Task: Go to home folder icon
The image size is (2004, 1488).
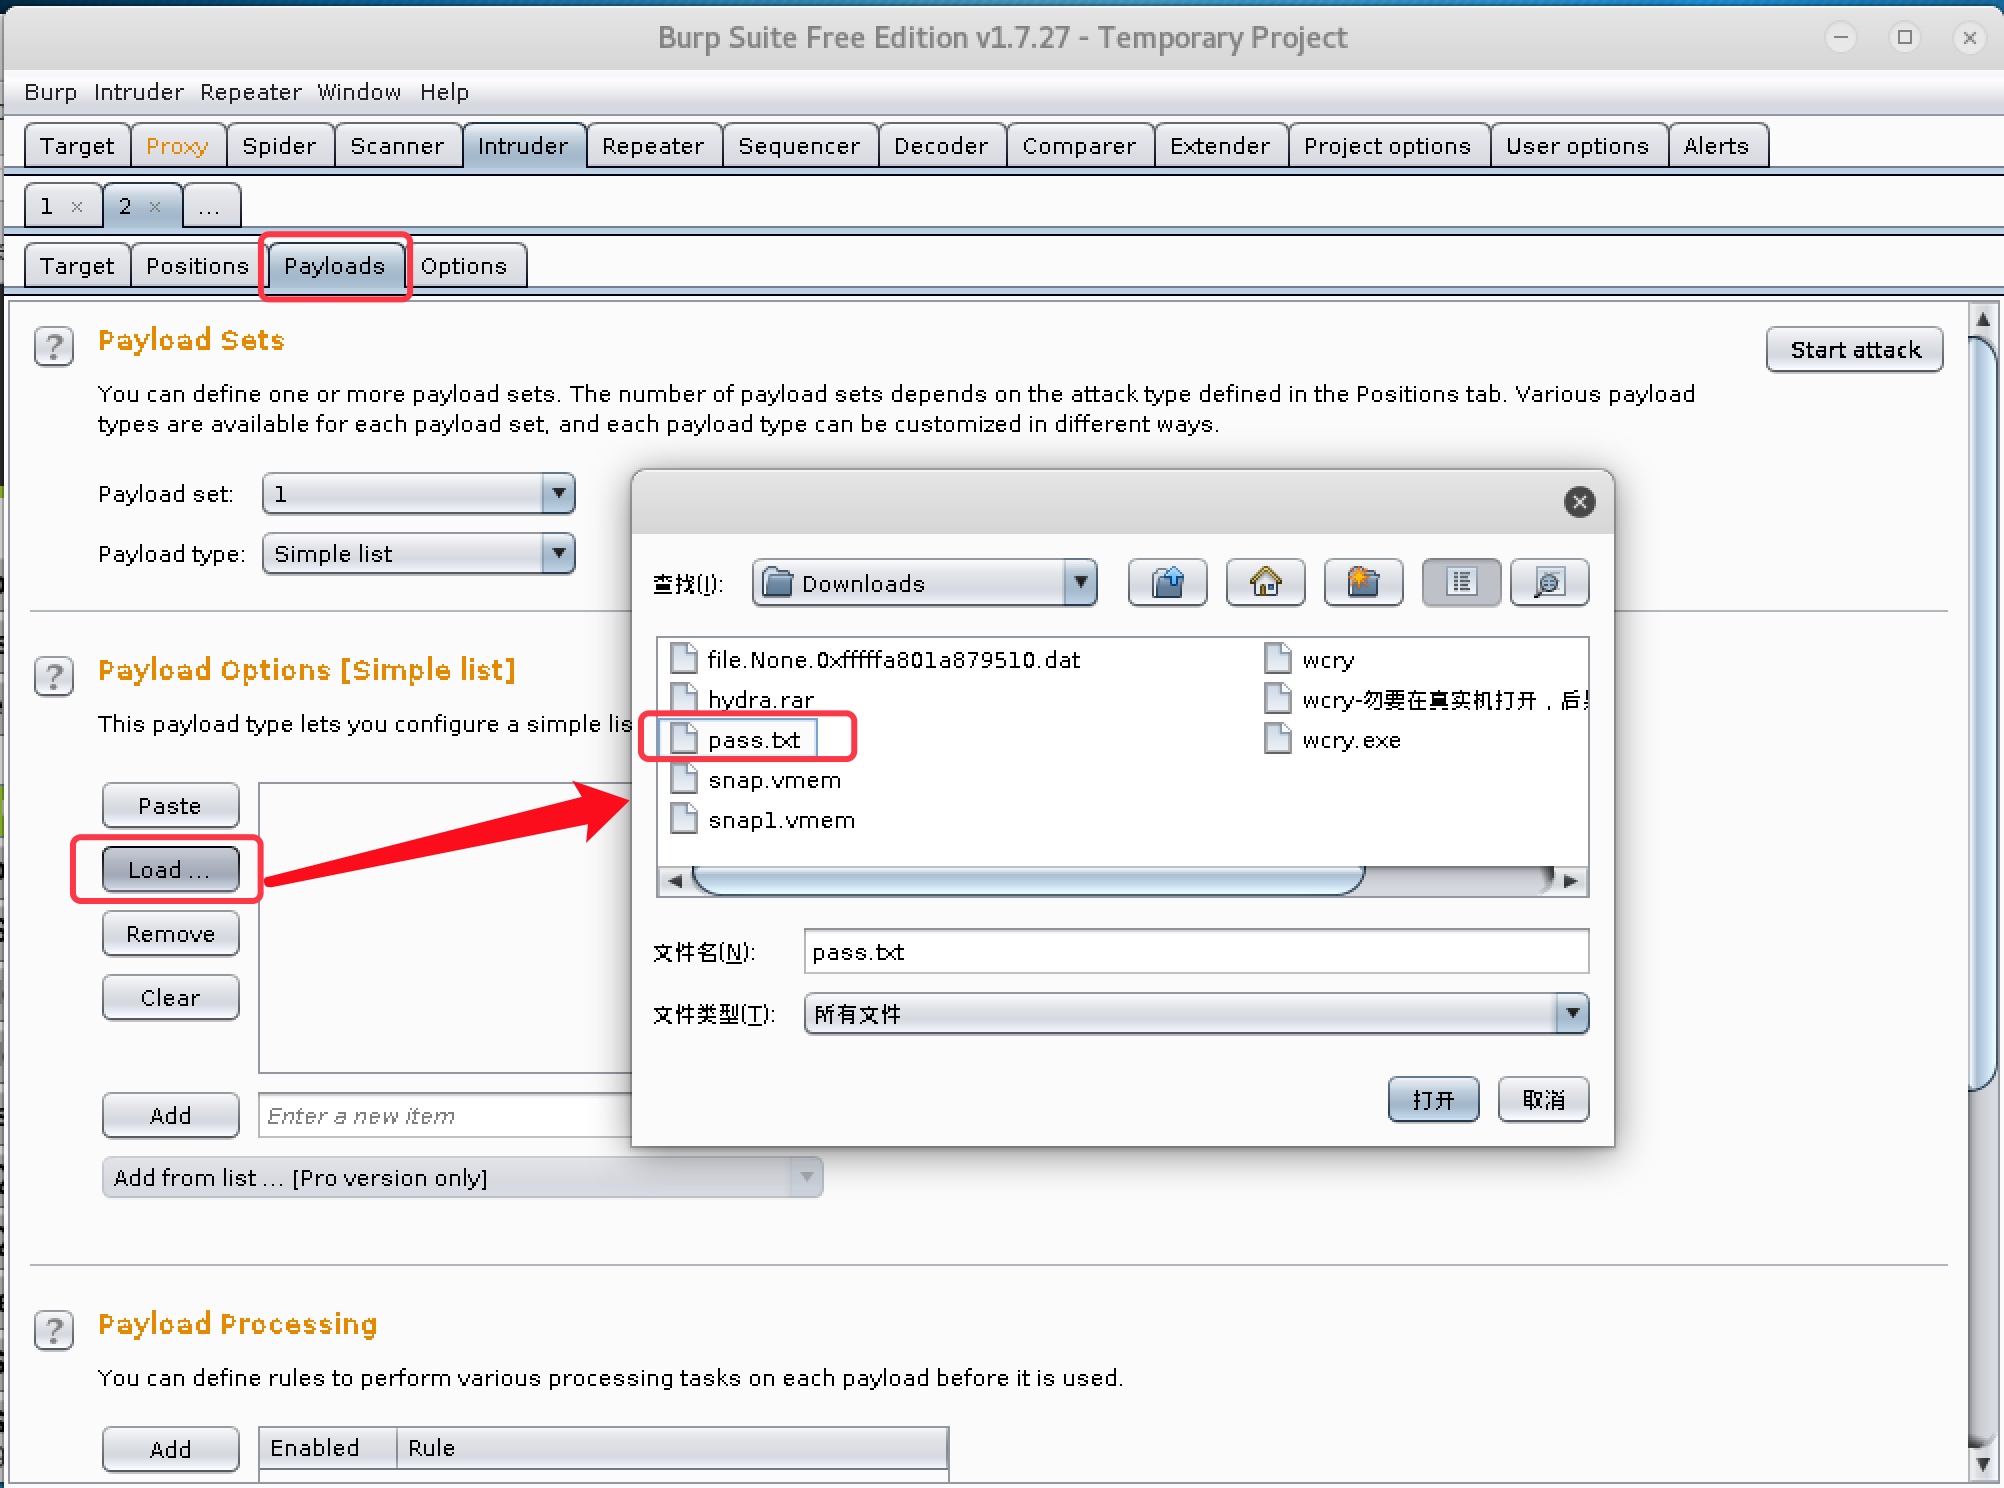Action: [x=1265, y=582]
